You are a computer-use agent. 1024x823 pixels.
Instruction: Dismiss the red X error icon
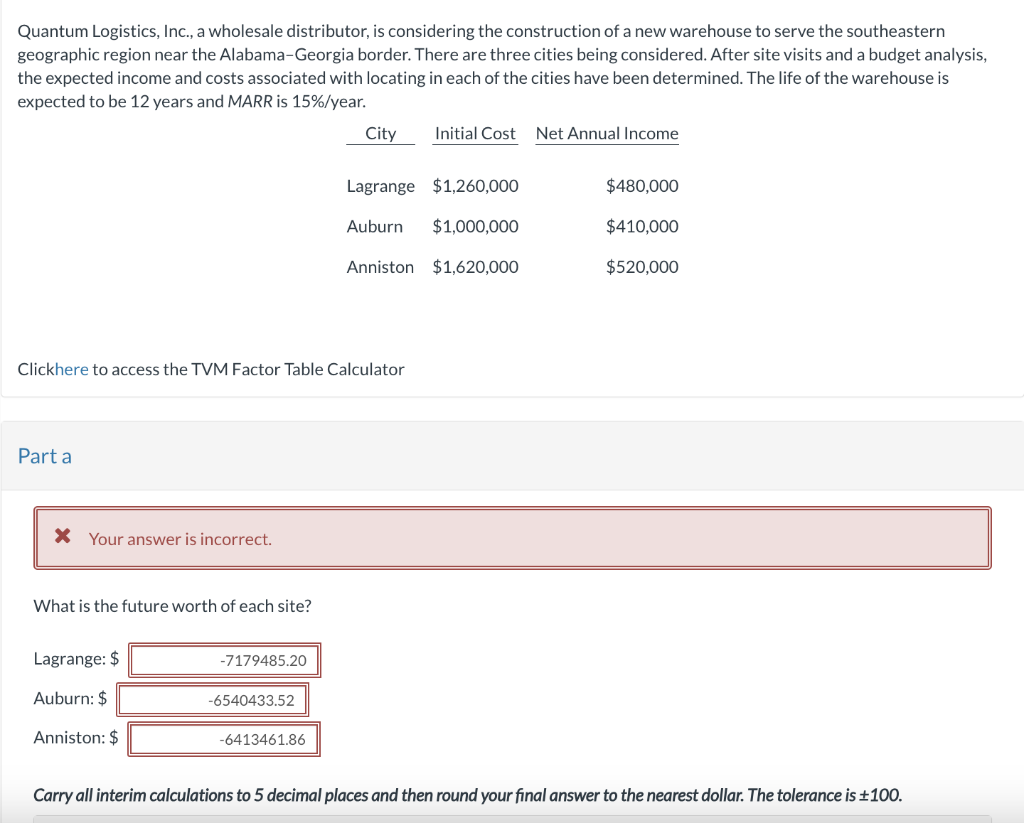pyautogui.click(x=63, y=536)
